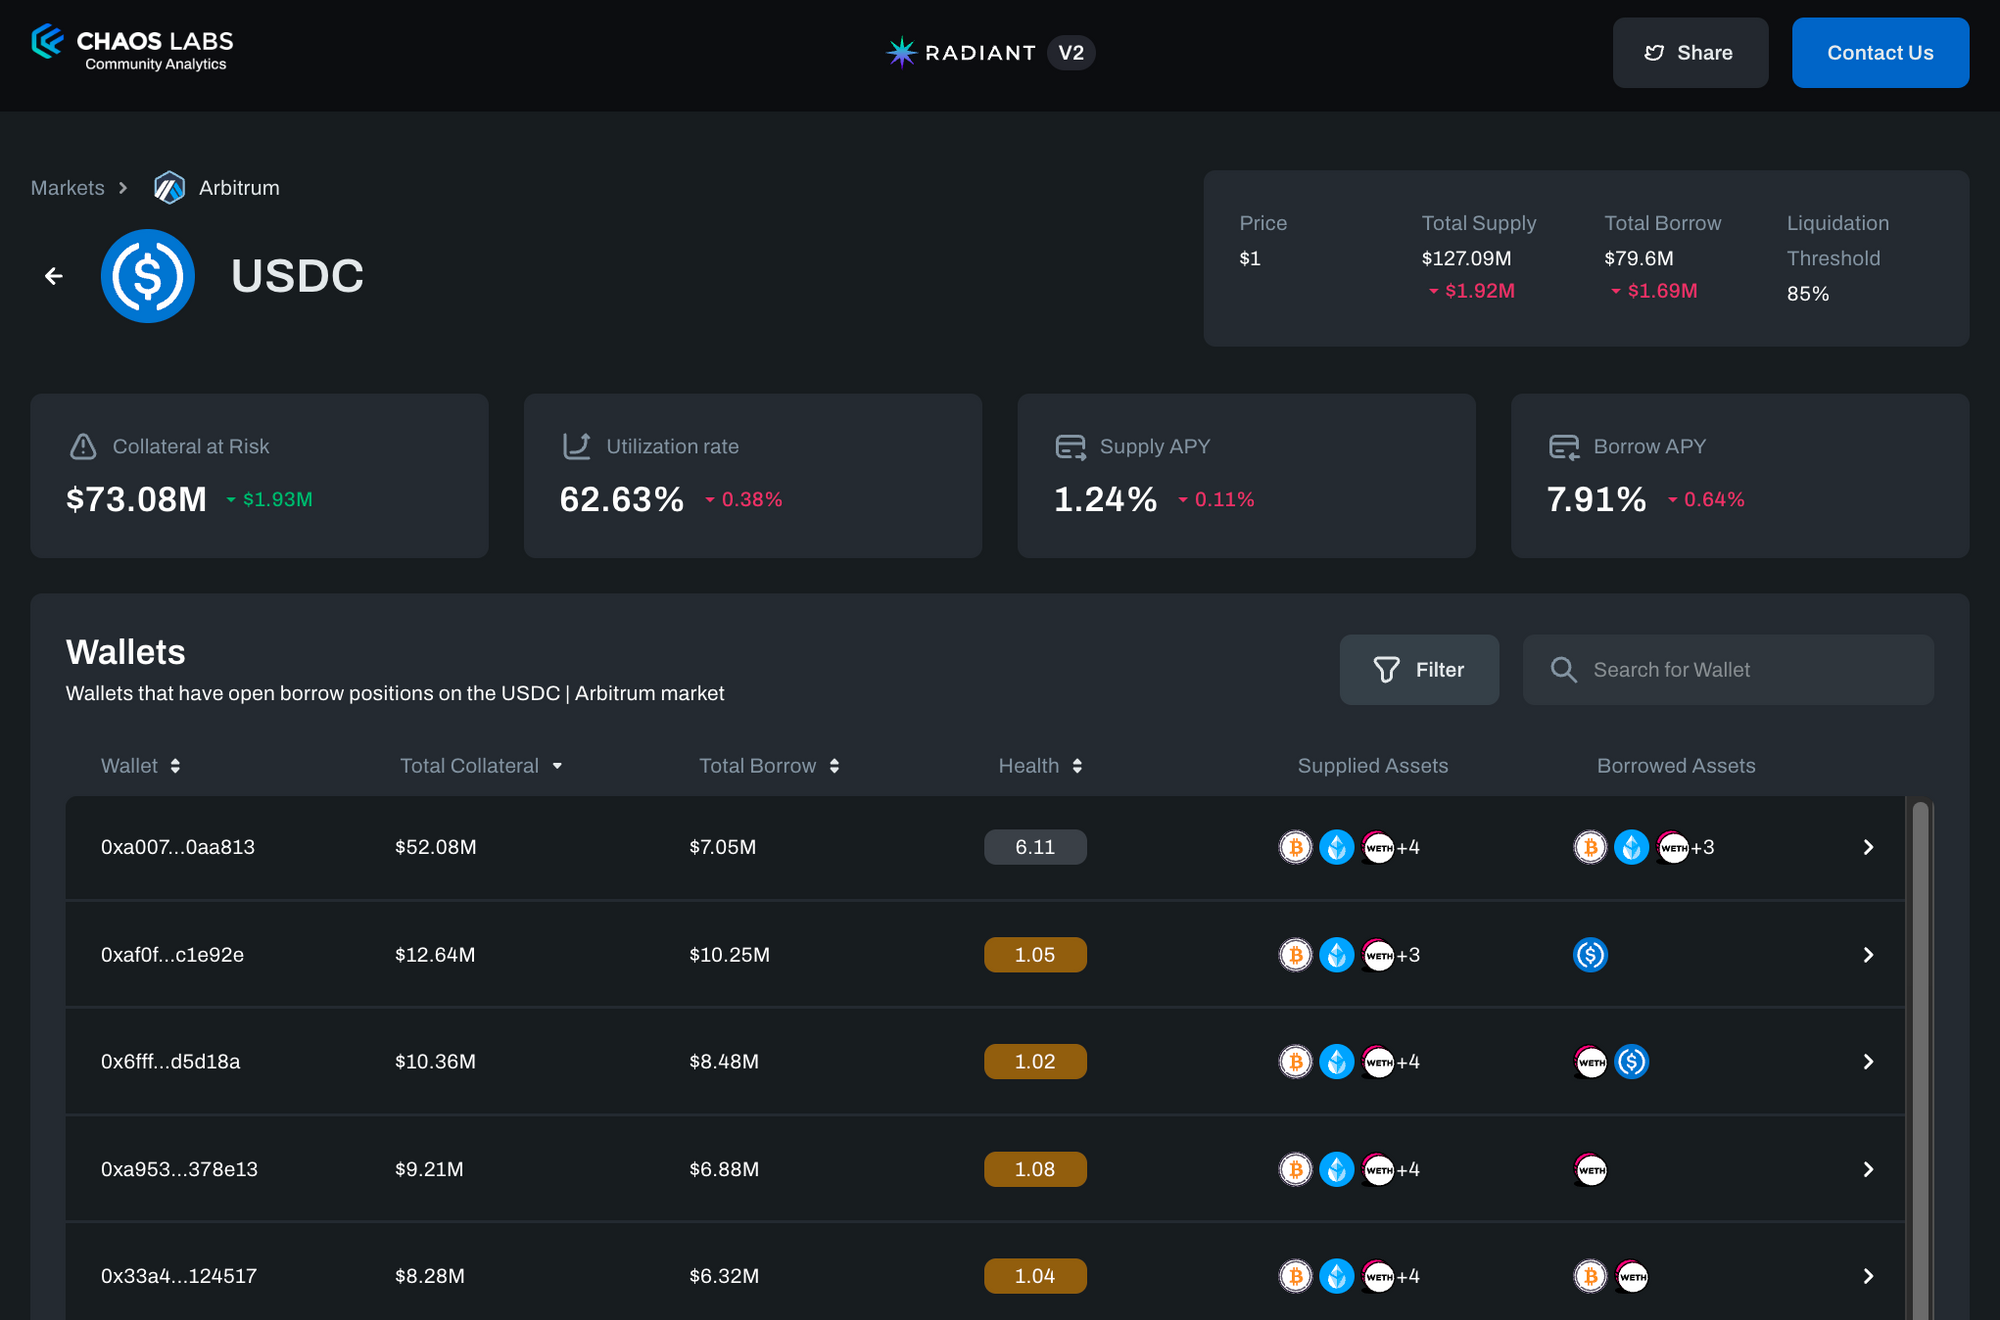The height and width of the screenshot is (1320, 2000).
Task: Expand wallet 0x6fff...d5d18a row chevron
Action: [1867, 1062]
